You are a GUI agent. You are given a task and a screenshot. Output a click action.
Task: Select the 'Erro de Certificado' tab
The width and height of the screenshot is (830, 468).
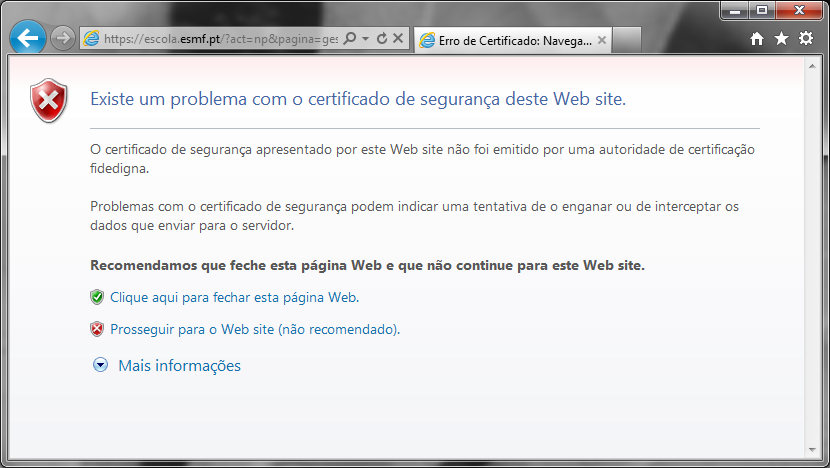pos(505,40)
